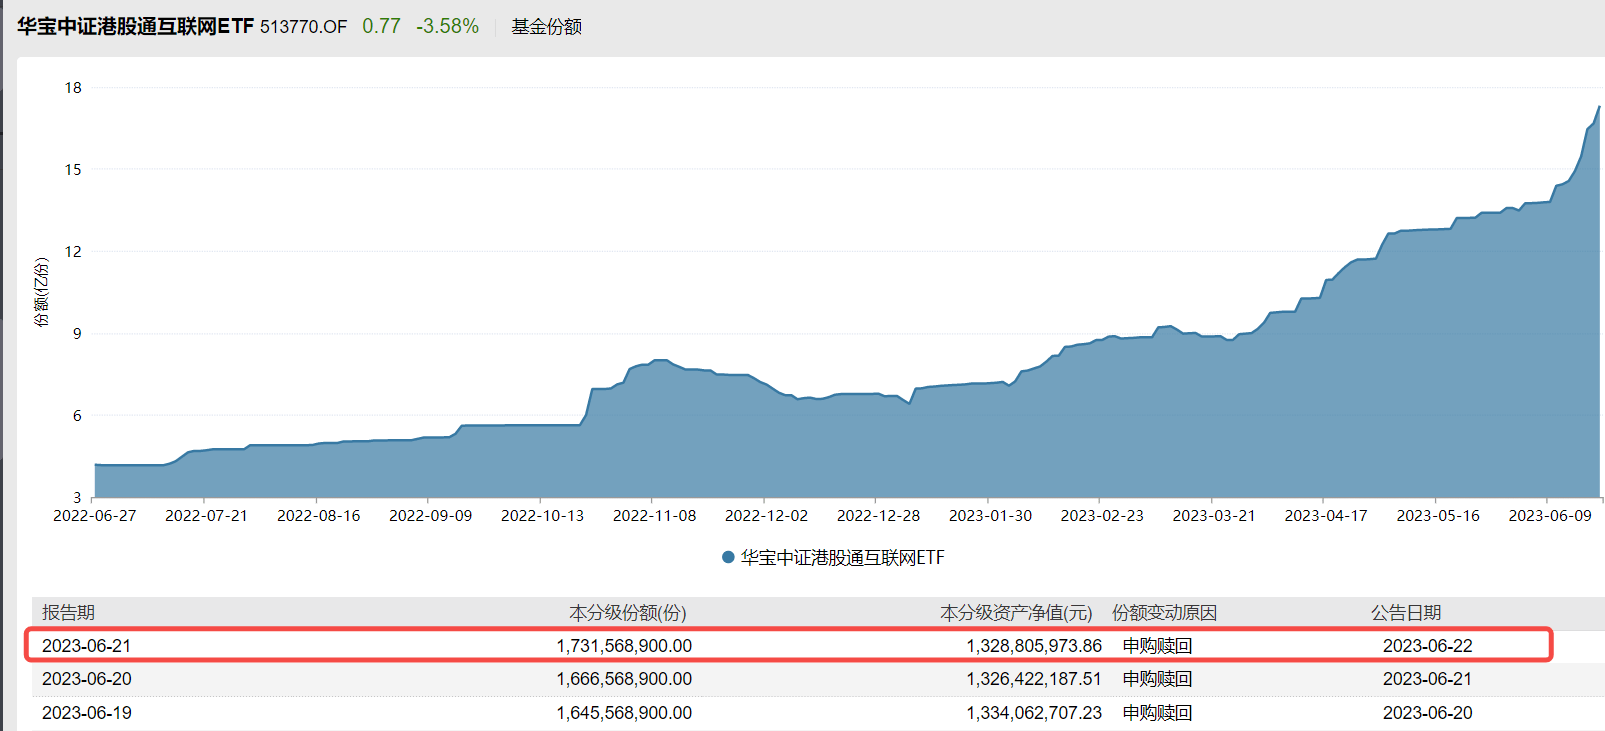Click 申购赎回 in the 2023-06-19 row
1605x731 pixels.
1157,713
